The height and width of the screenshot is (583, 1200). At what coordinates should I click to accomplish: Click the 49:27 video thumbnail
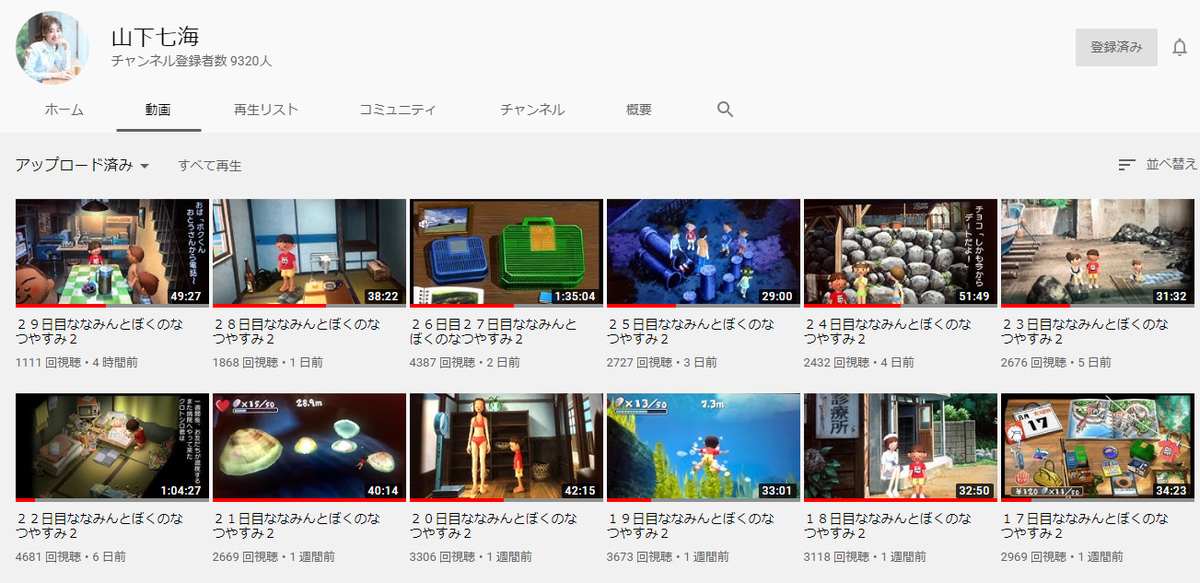(112, 252)
